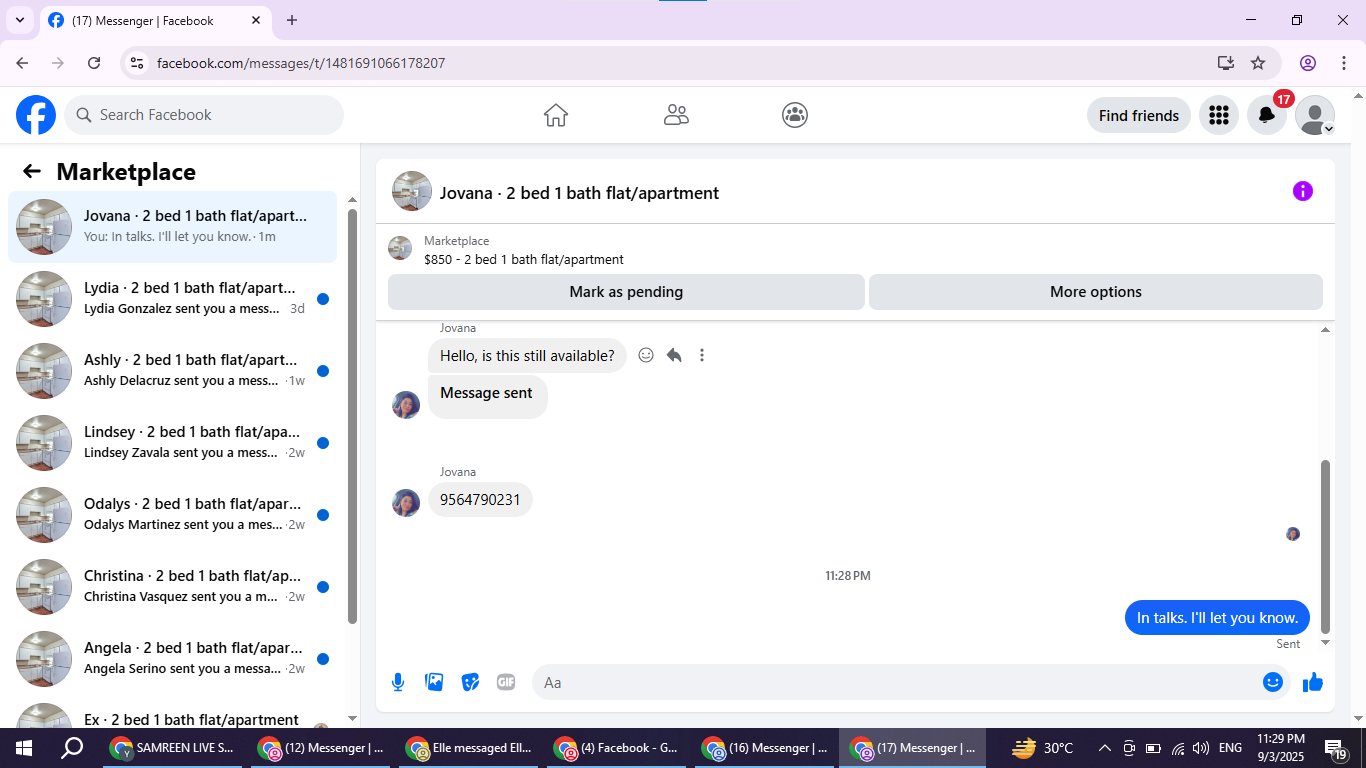The width and height of the screenshot is (1366, 768).
Task: Open notifications bell with 17 badge
Action: point(1267,115)
